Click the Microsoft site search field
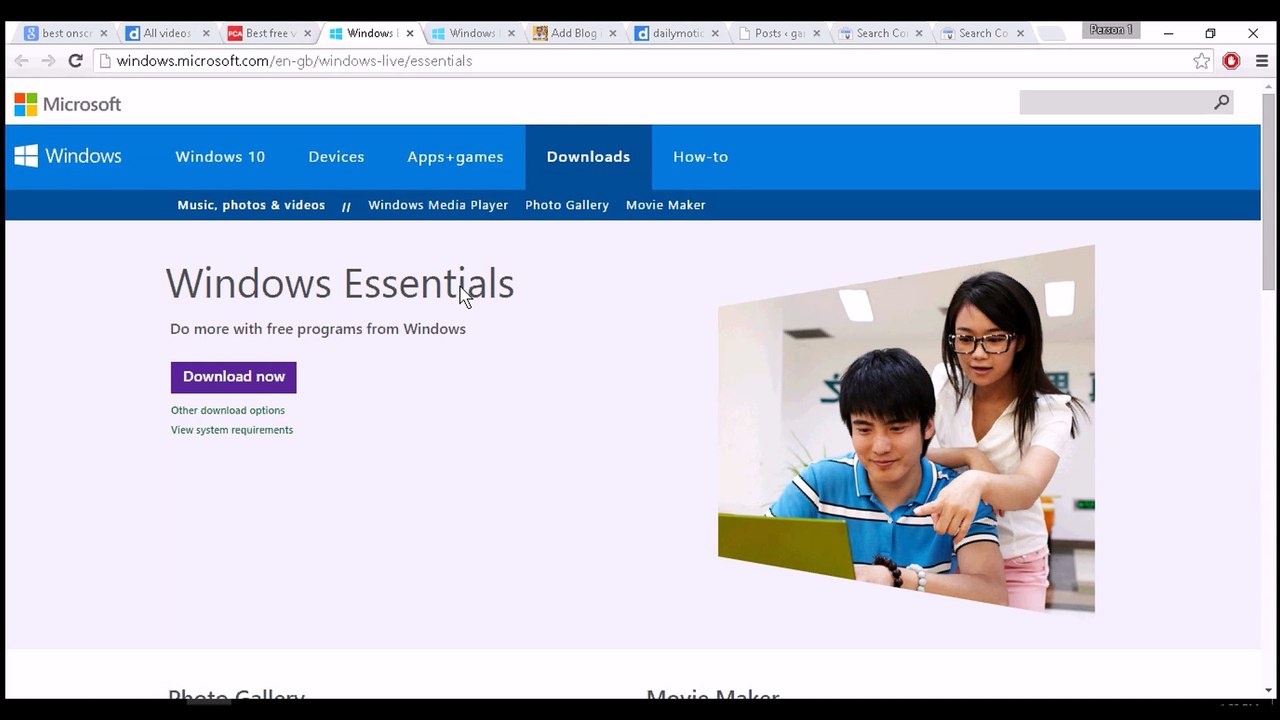Screen dimensions: 1280x720 [x=1115, y=102]
